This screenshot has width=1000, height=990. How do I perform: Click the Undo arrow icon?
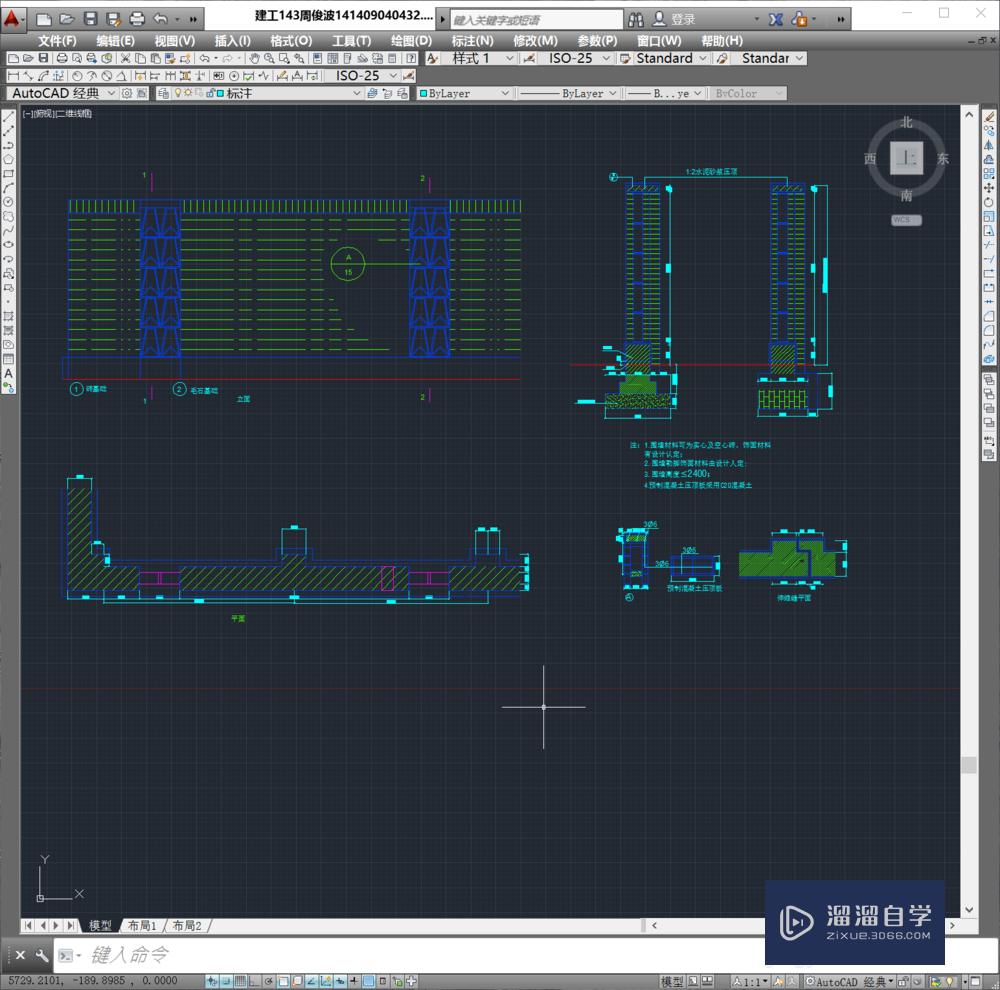click(205, 58)
